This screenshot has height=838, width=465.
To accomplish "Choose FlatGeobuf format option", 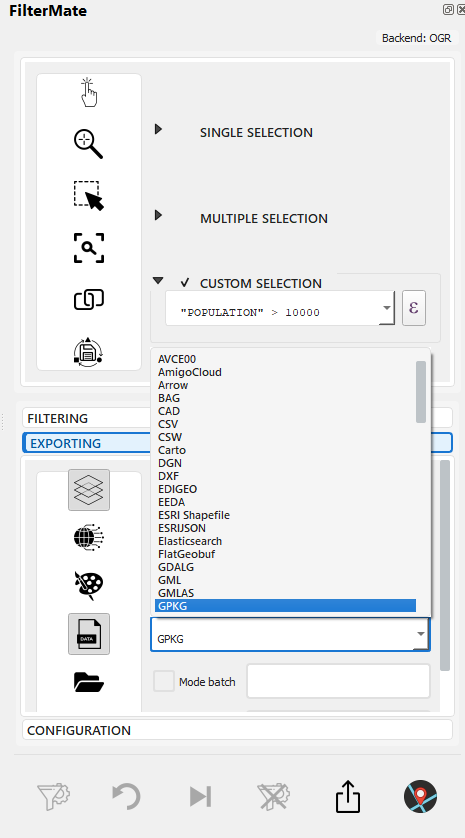I will coord(285,554).
